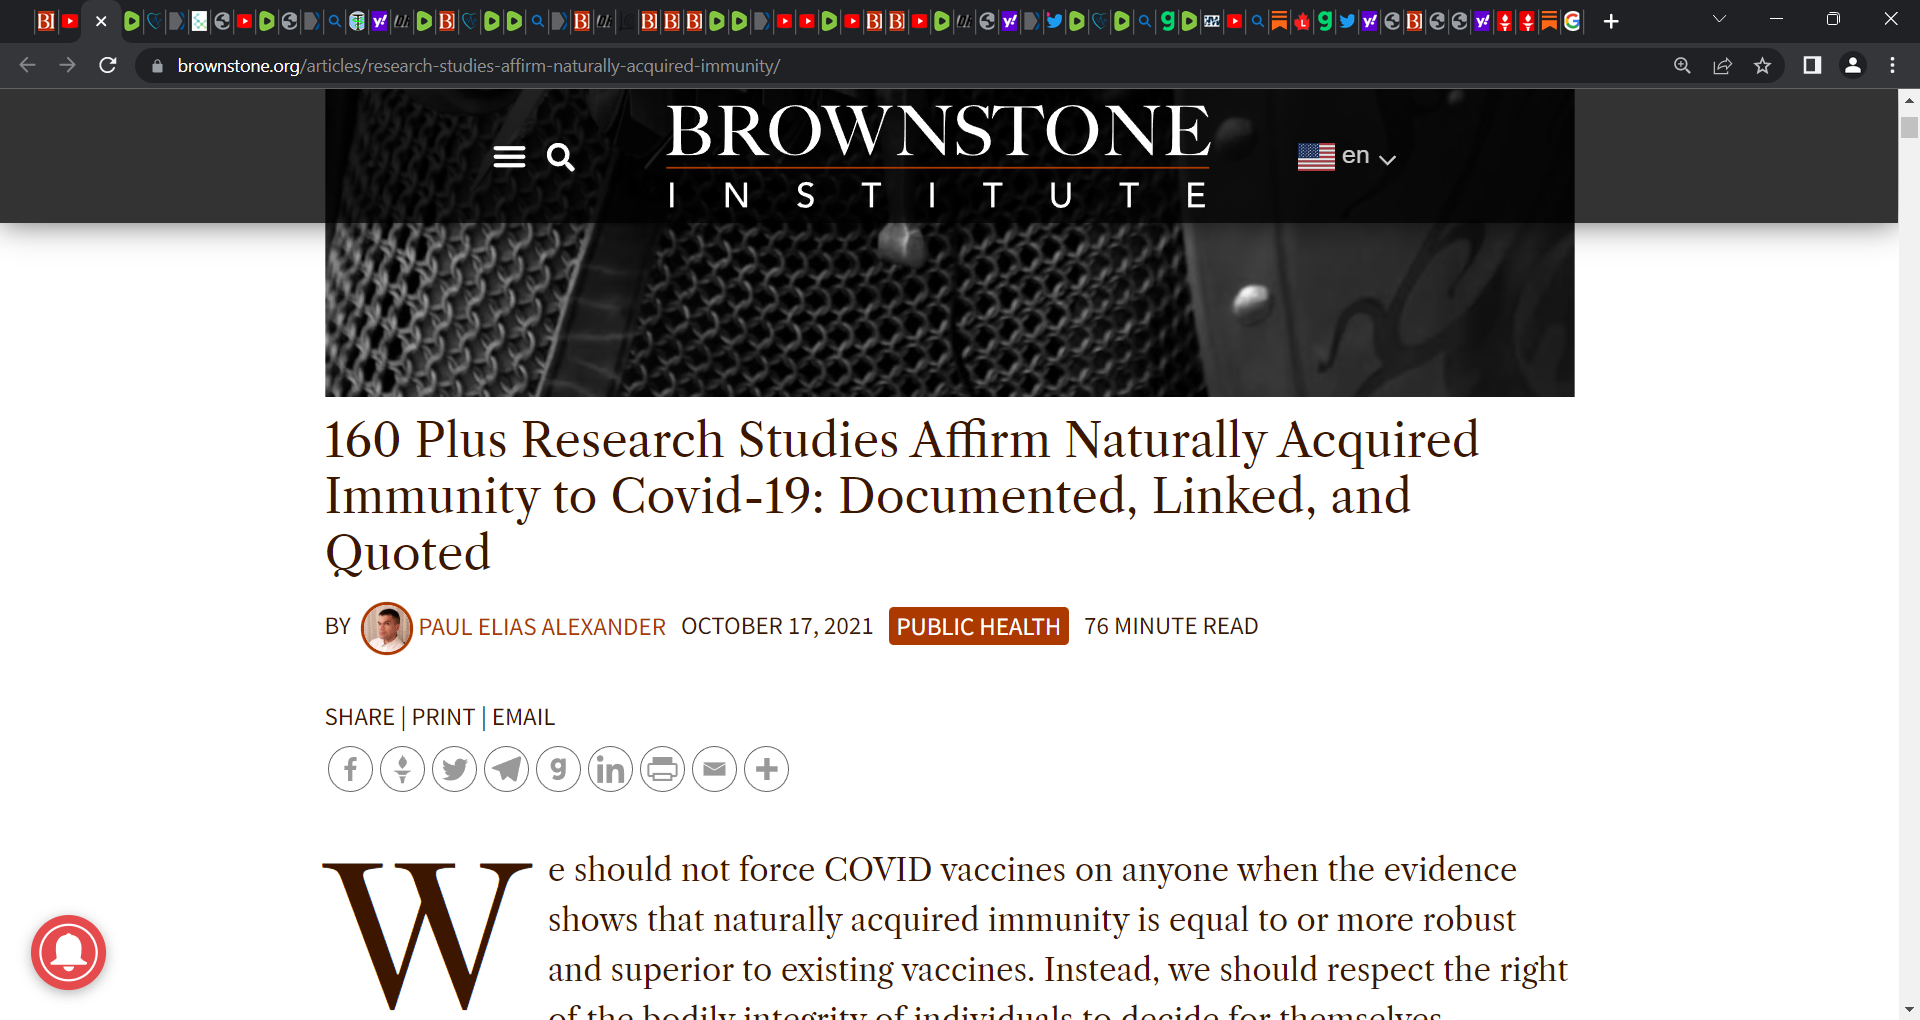
Task: Open author Paul Elias Alexander page
Action: [542, 627]
